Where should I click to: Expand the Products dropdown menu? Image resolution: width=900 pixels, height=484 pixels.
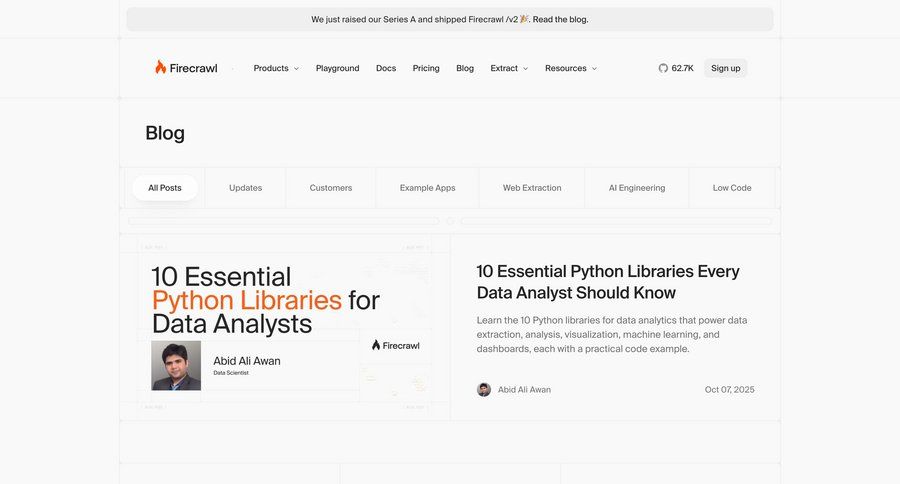276,68
